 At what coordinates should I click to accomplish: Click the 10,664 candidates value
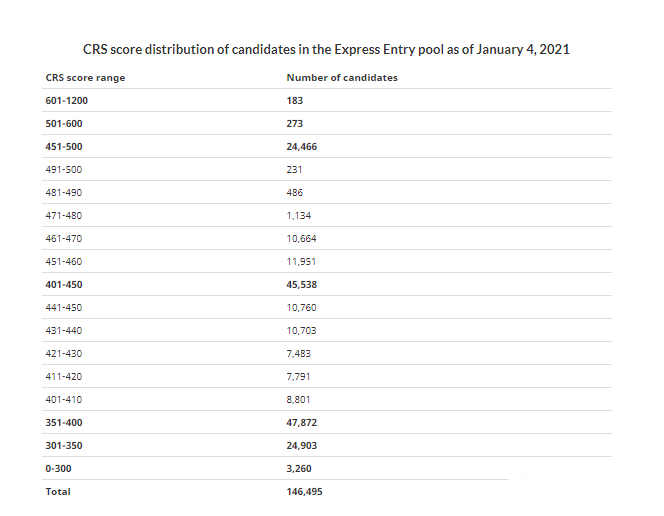pyautogui.click(x=301, y=239)
